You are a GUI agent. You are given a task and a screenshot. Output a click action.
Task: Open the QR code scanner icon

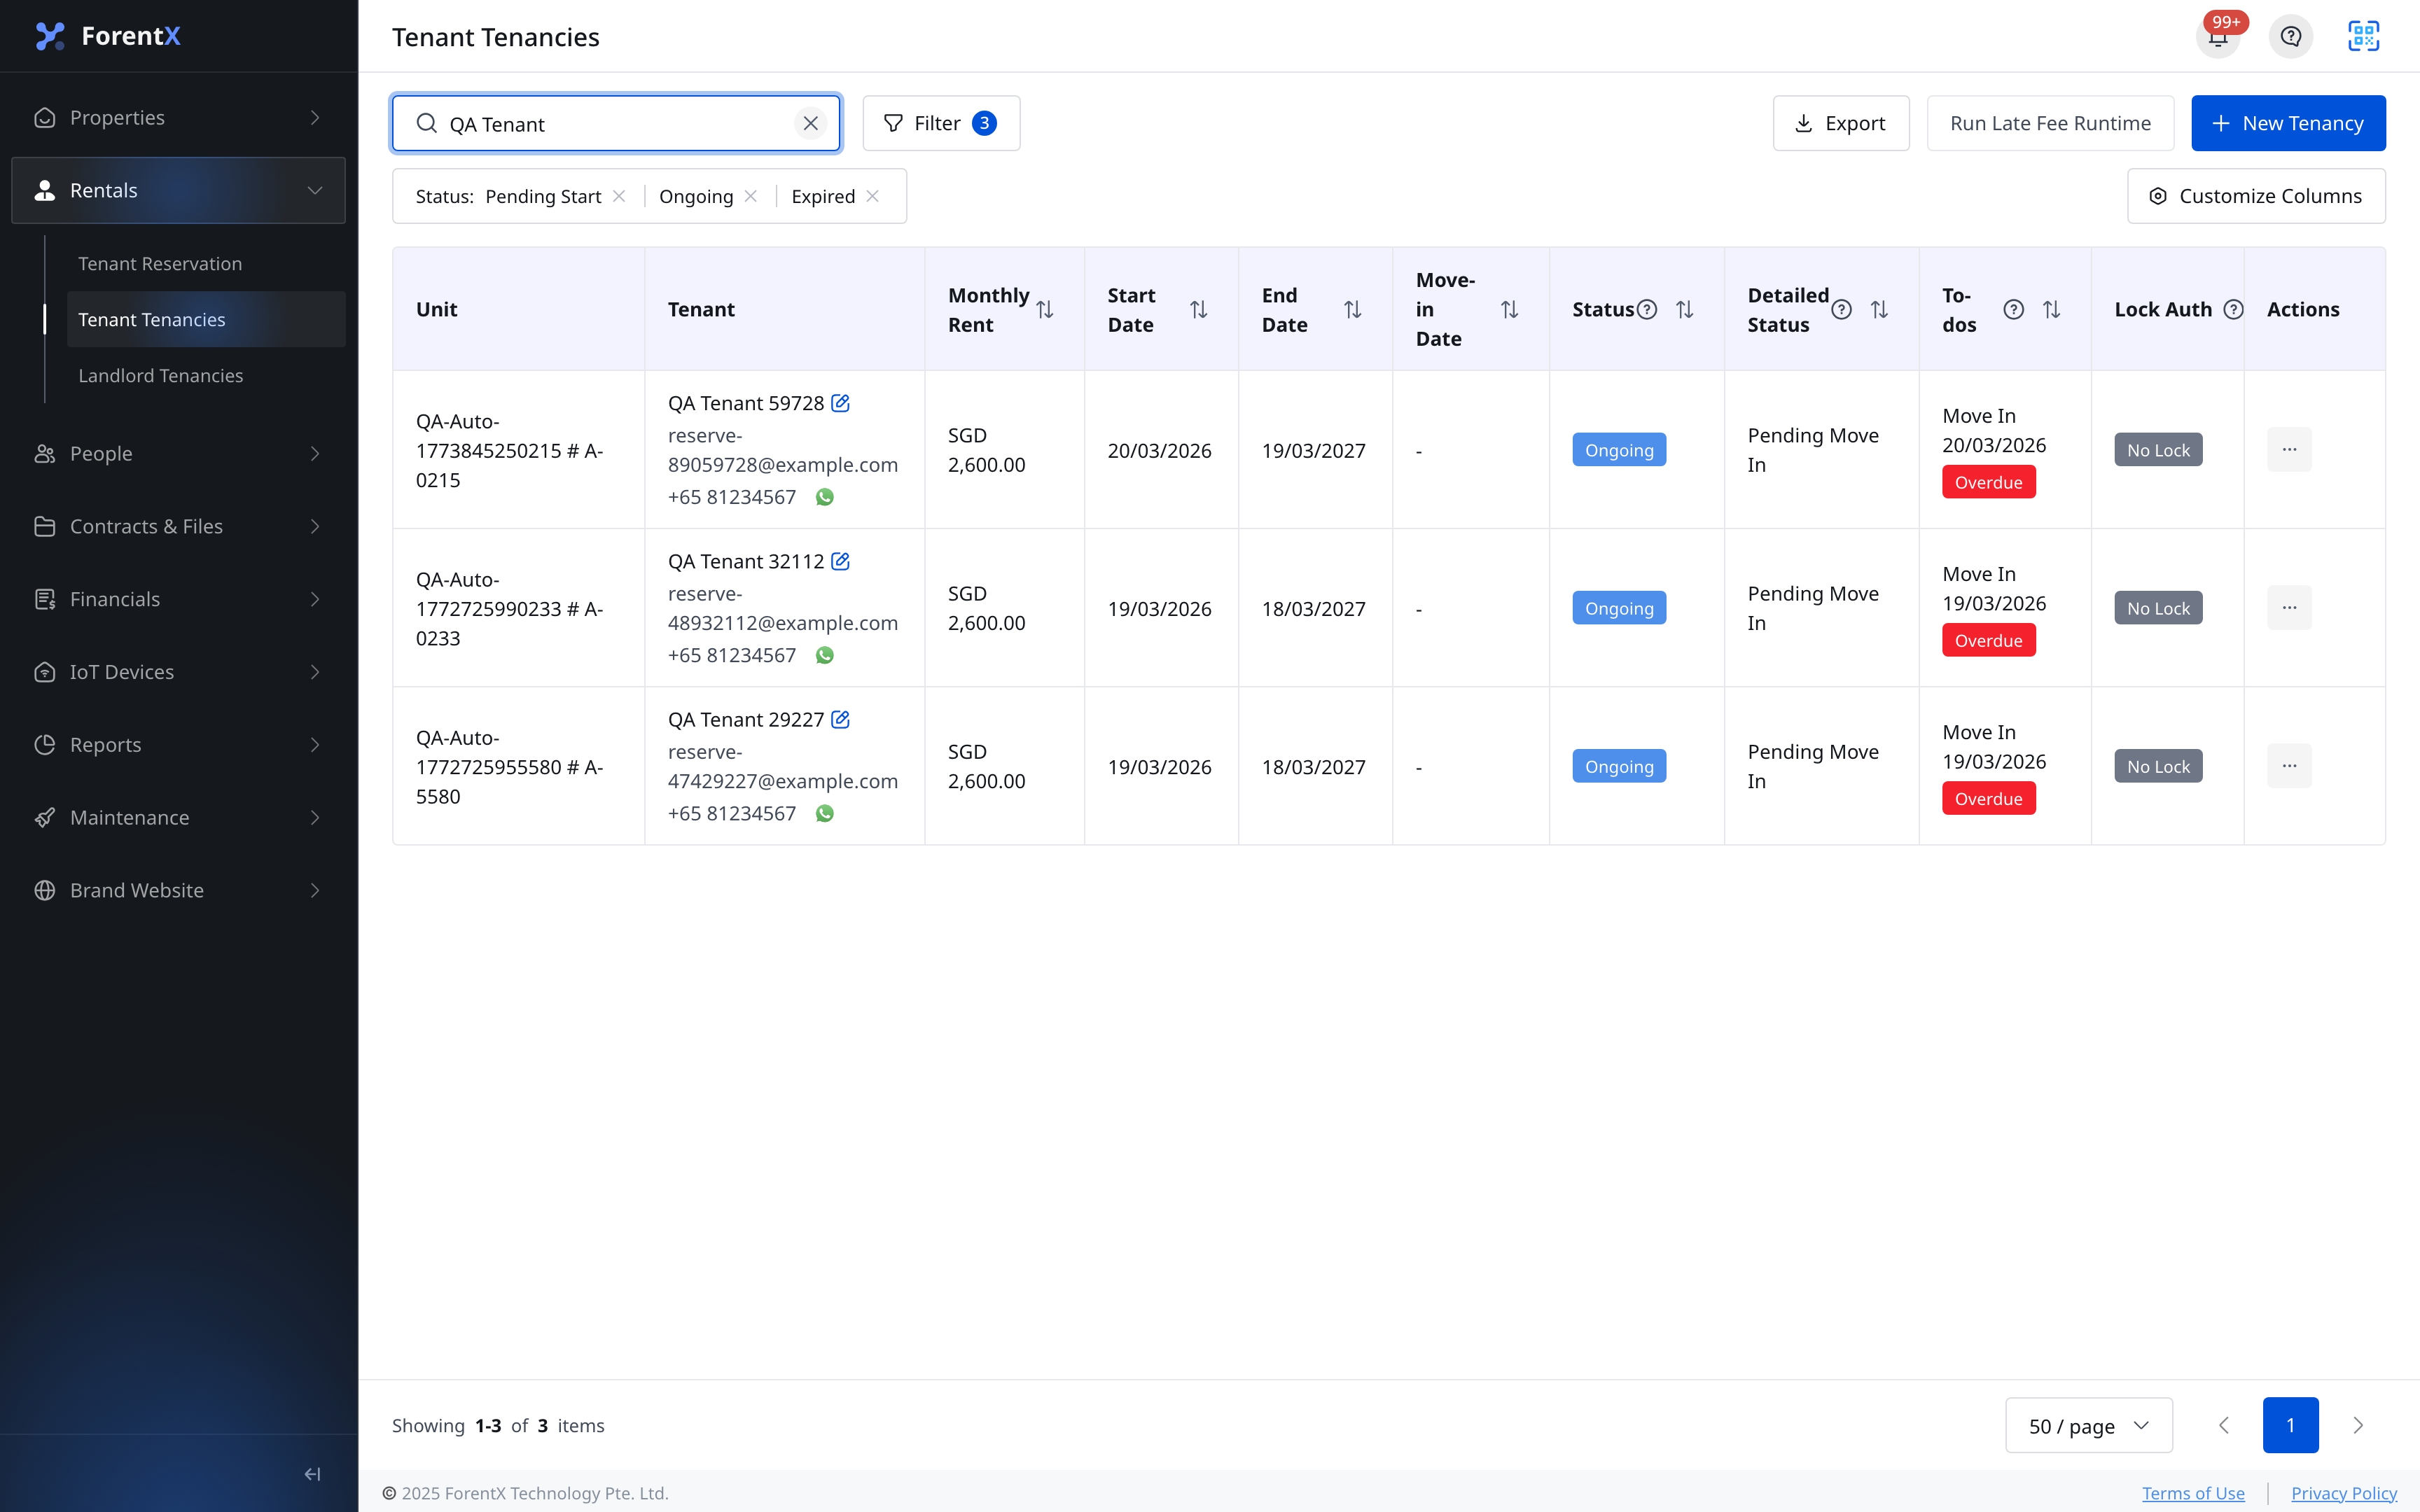pos(2363,37)
